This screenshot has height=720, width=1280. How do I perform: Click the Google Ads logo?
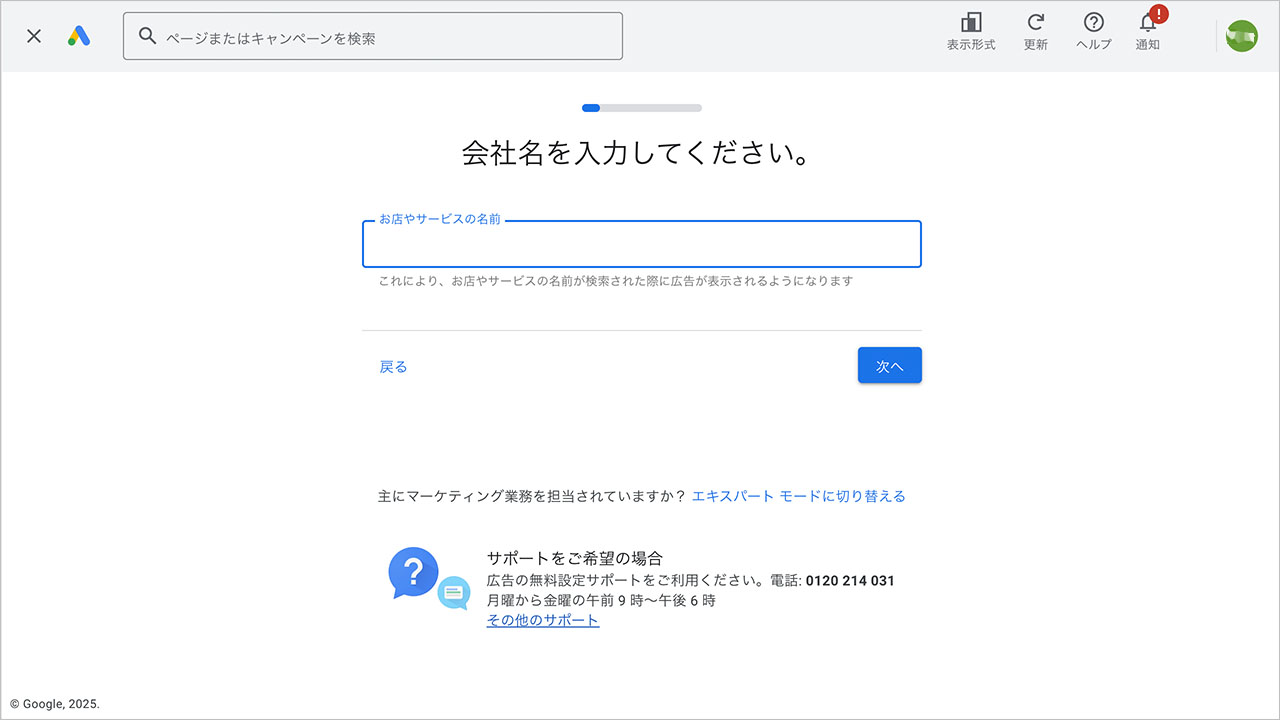pyautogui.click(x=79, y=35)
